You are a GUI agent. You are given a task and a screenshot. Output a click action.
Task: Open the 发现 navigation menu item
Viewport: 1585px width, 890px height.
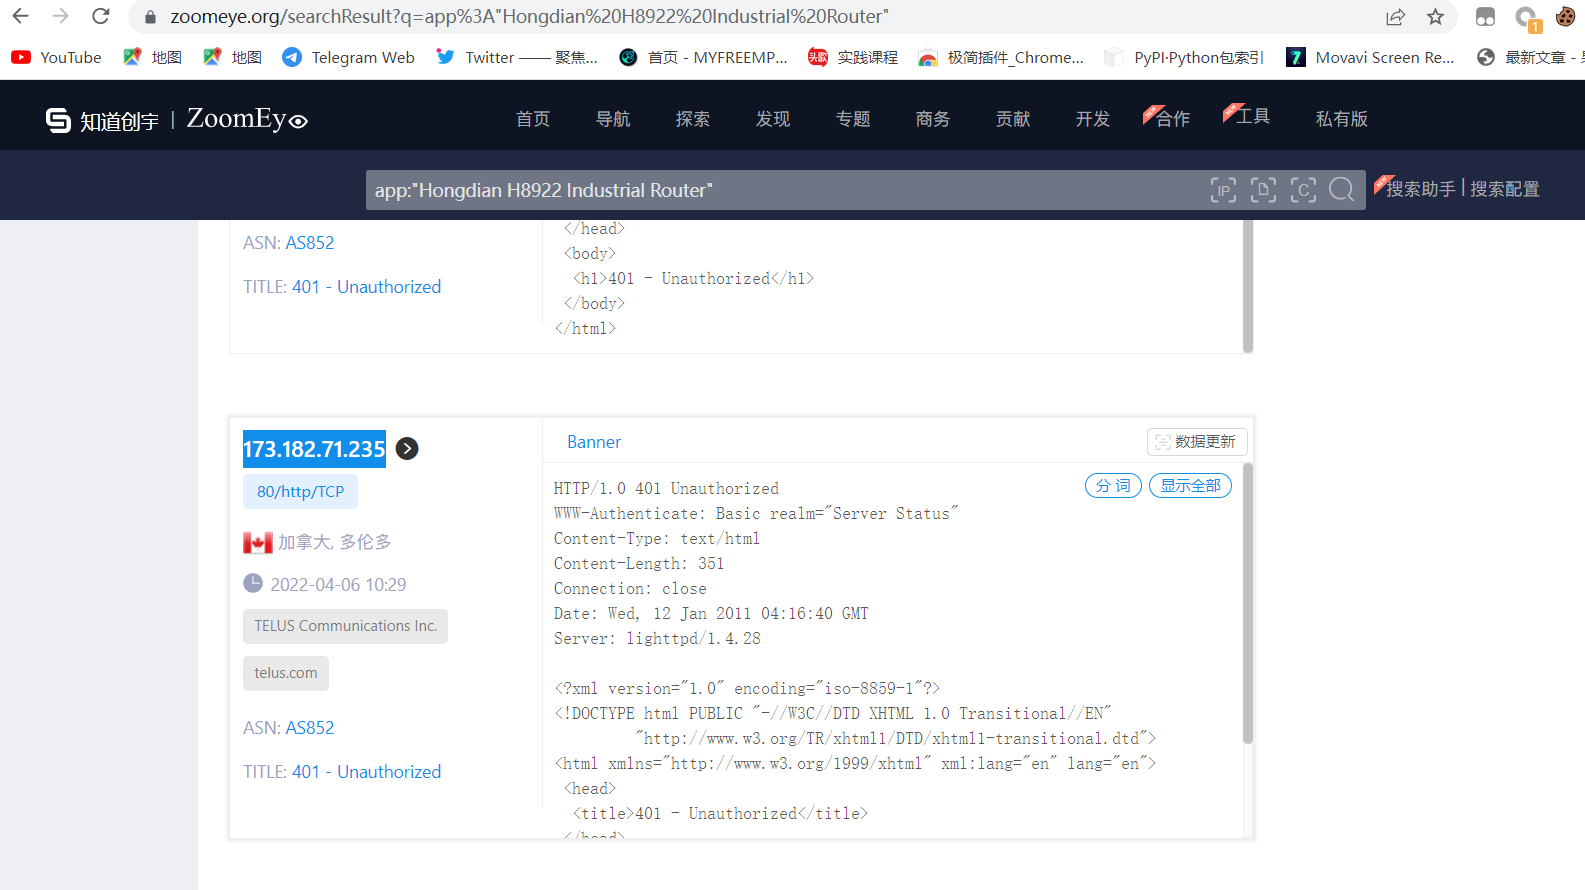pyautogui.click(x=773, y=119)
